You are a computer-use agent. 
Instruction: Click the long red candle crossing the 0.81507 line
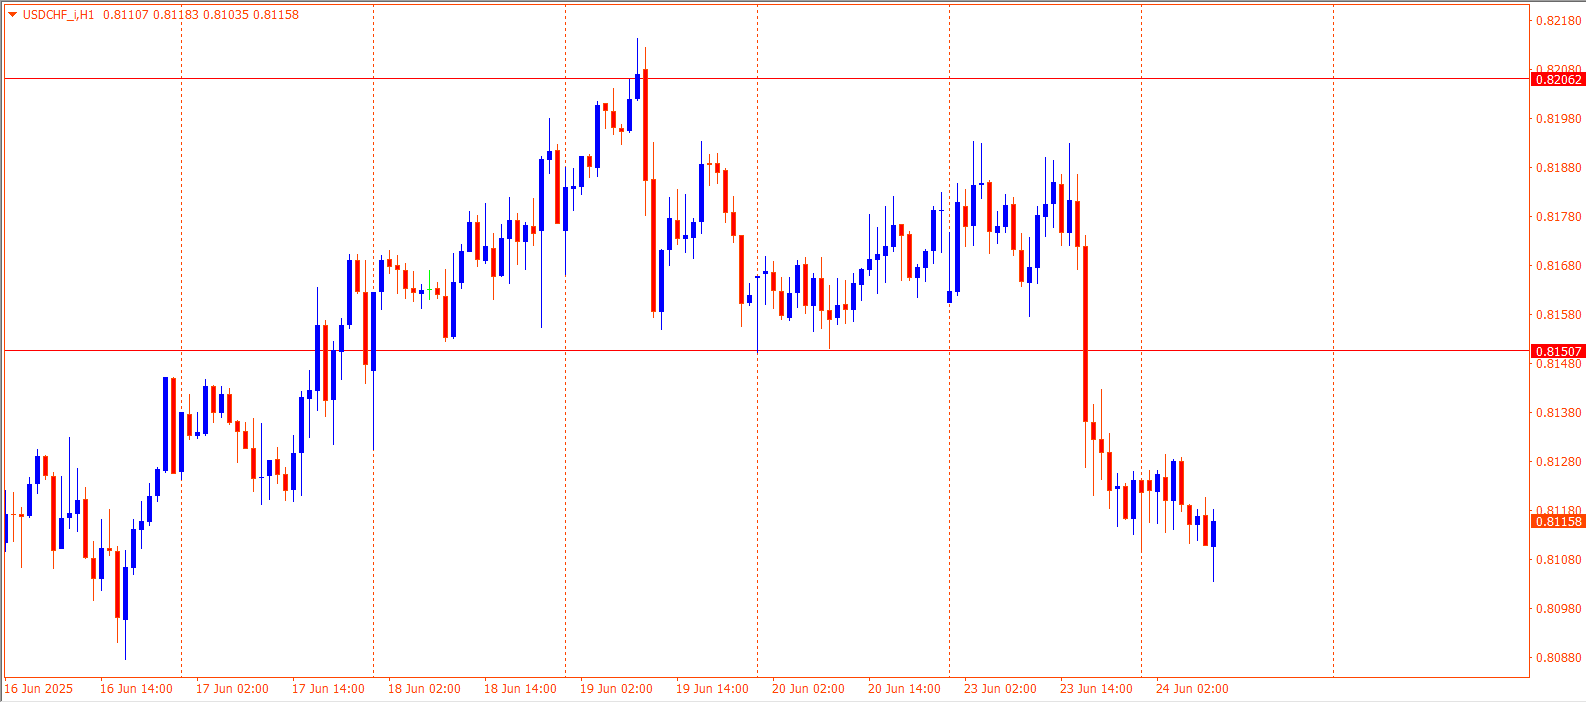1085,334
